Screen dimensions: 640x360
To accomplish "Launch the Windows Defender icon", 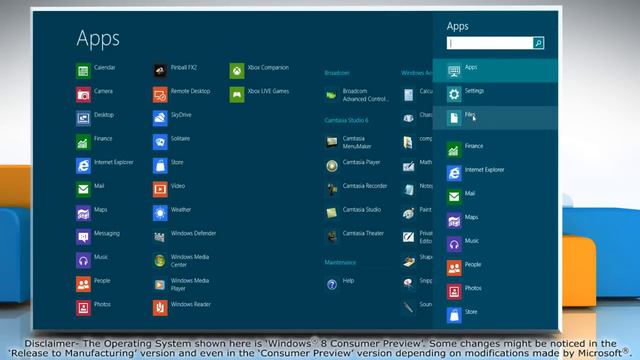I will pyautogui.click(x=160, y=237).
